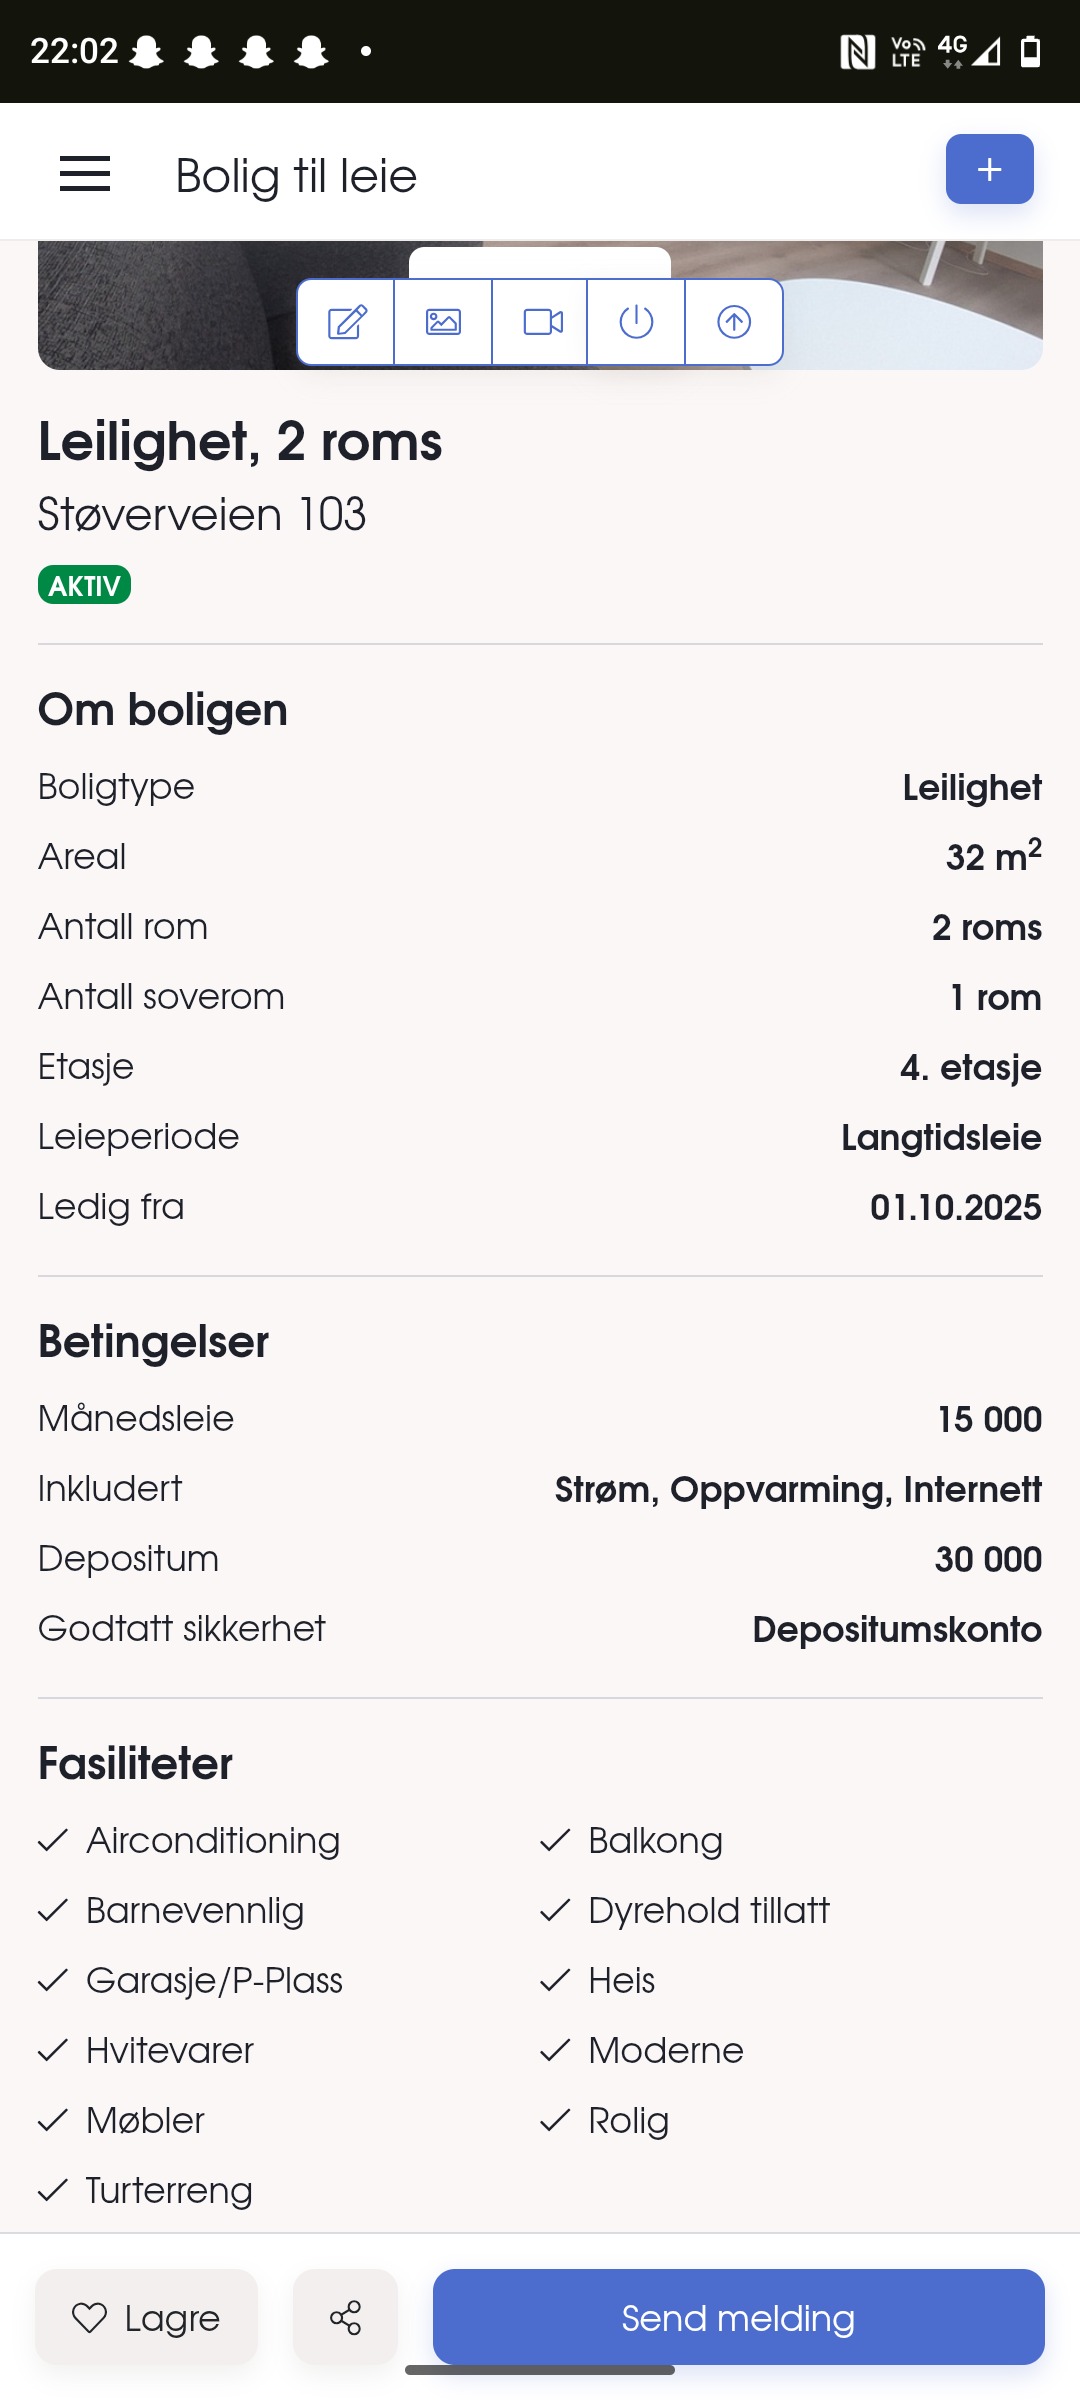Viewport: 1080px width, 2400px height.
Task: Open the hamburger navigation menu
Action: click(85, 174)
